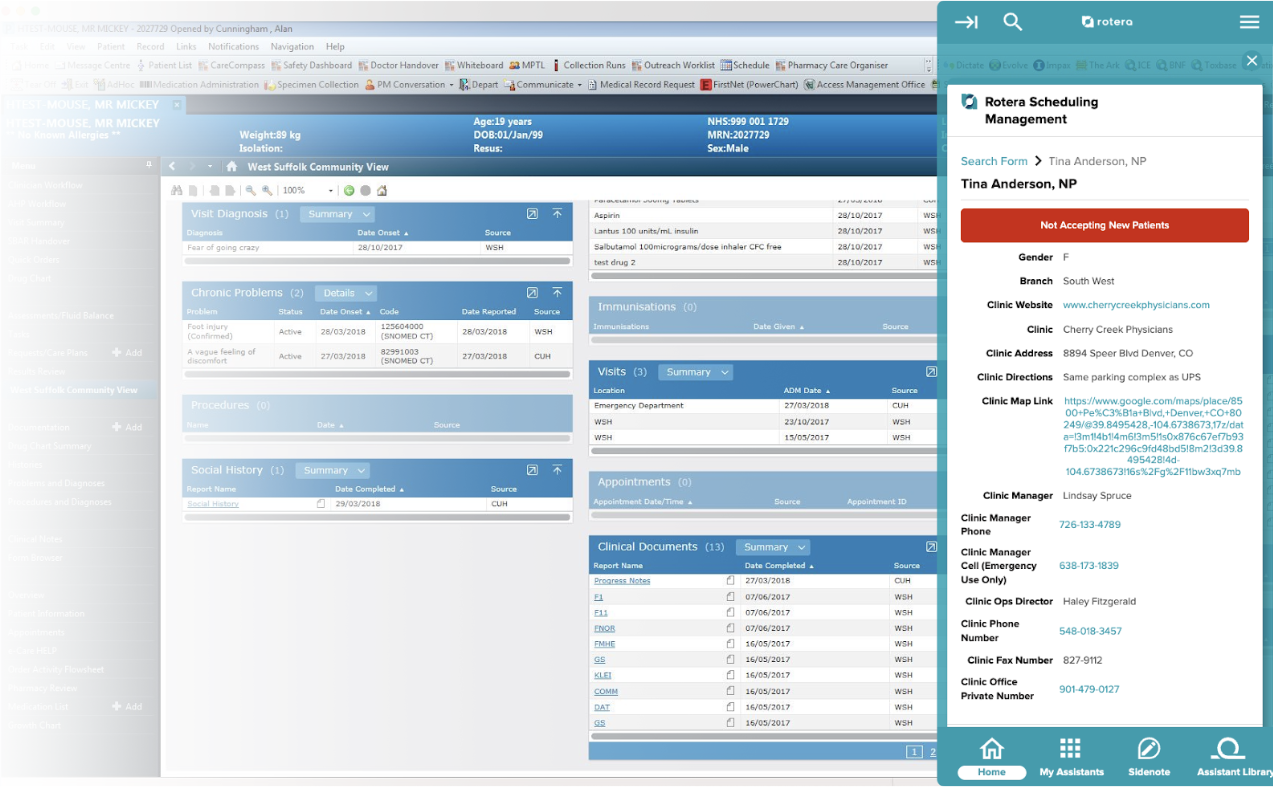The image size is (1273, 787).
Task: Open FNOR document link
Action: pyautogui.click(x=604, y=628)
